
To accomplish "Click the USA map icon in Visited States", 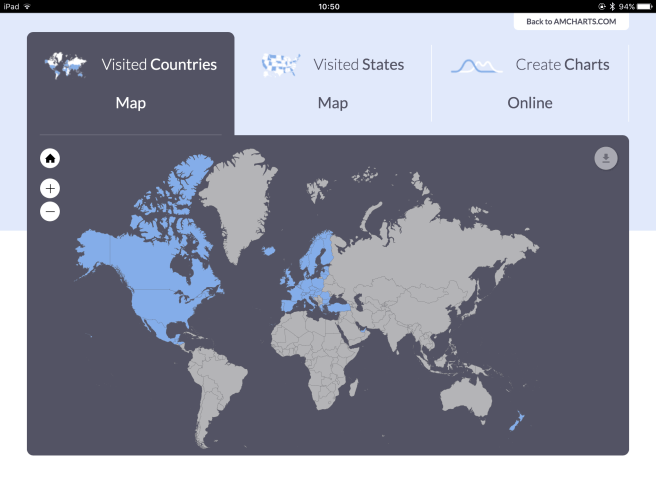I will [280, 65].
